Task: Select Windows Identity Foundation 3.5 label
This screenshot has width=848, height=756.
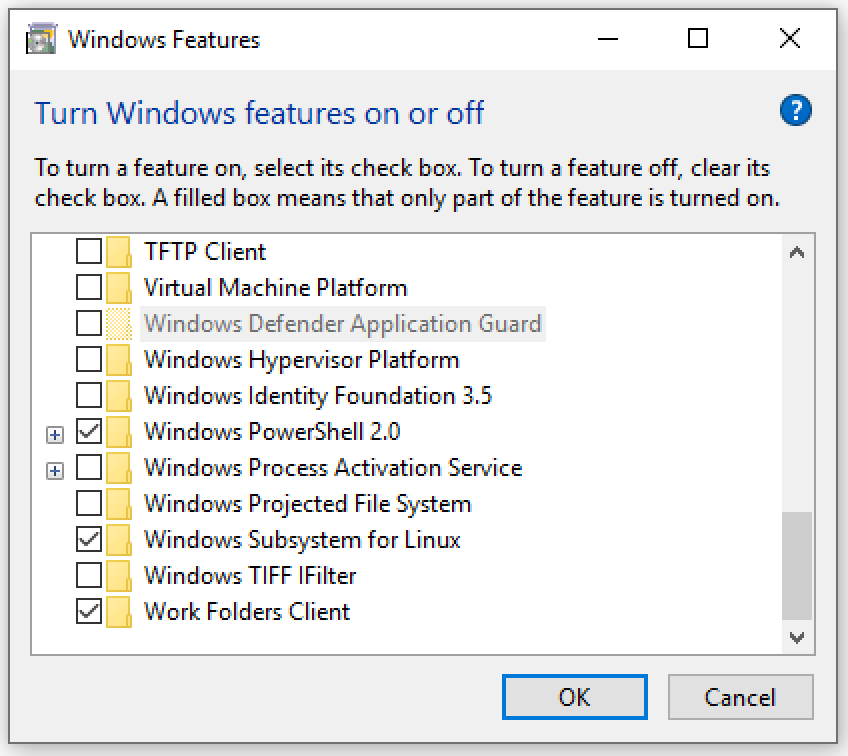Action: pyautogui.click(x=318, y=396)
